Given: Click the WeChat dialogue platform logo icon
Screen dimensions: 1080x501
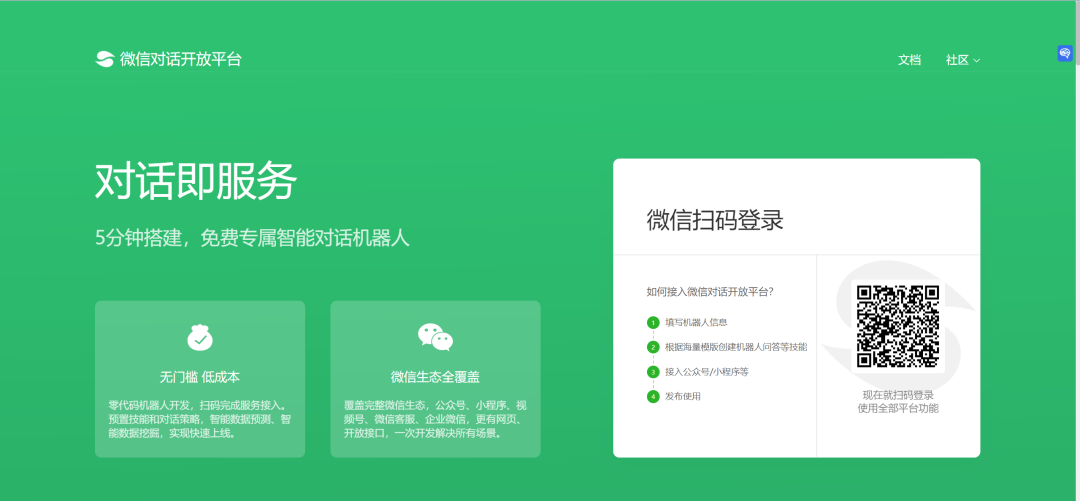Looking at the screenshot, I should pos(104,59).
